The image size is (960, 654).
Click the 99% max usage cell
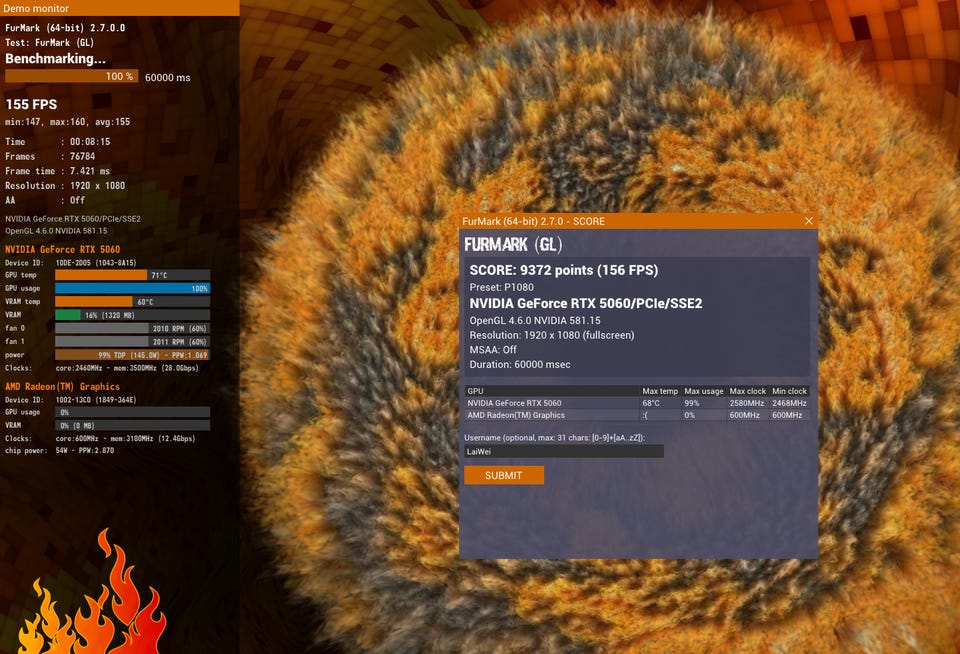[692, 403]
